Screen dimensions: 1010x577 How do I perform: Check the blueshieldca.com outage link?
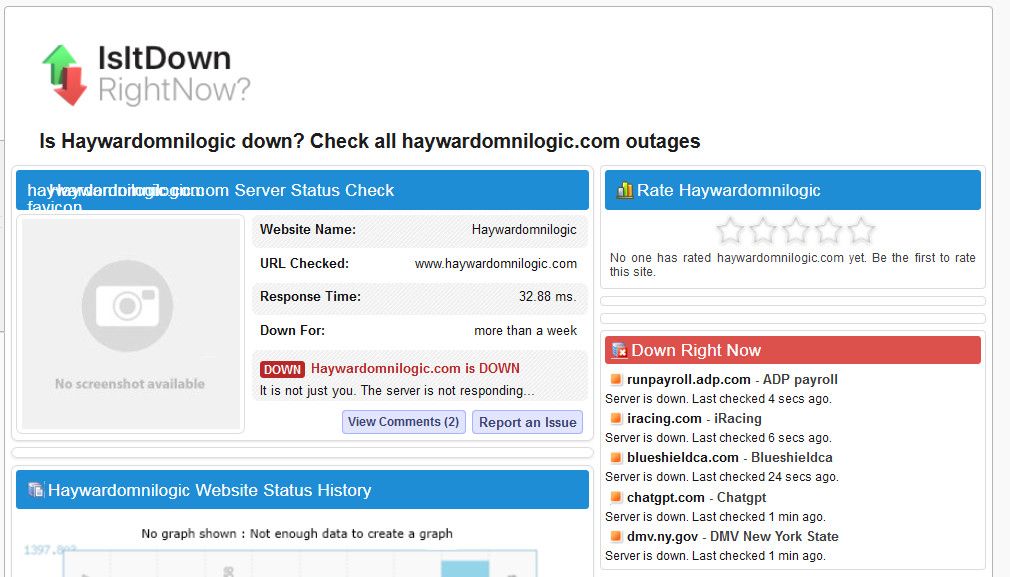coord(682,458)
